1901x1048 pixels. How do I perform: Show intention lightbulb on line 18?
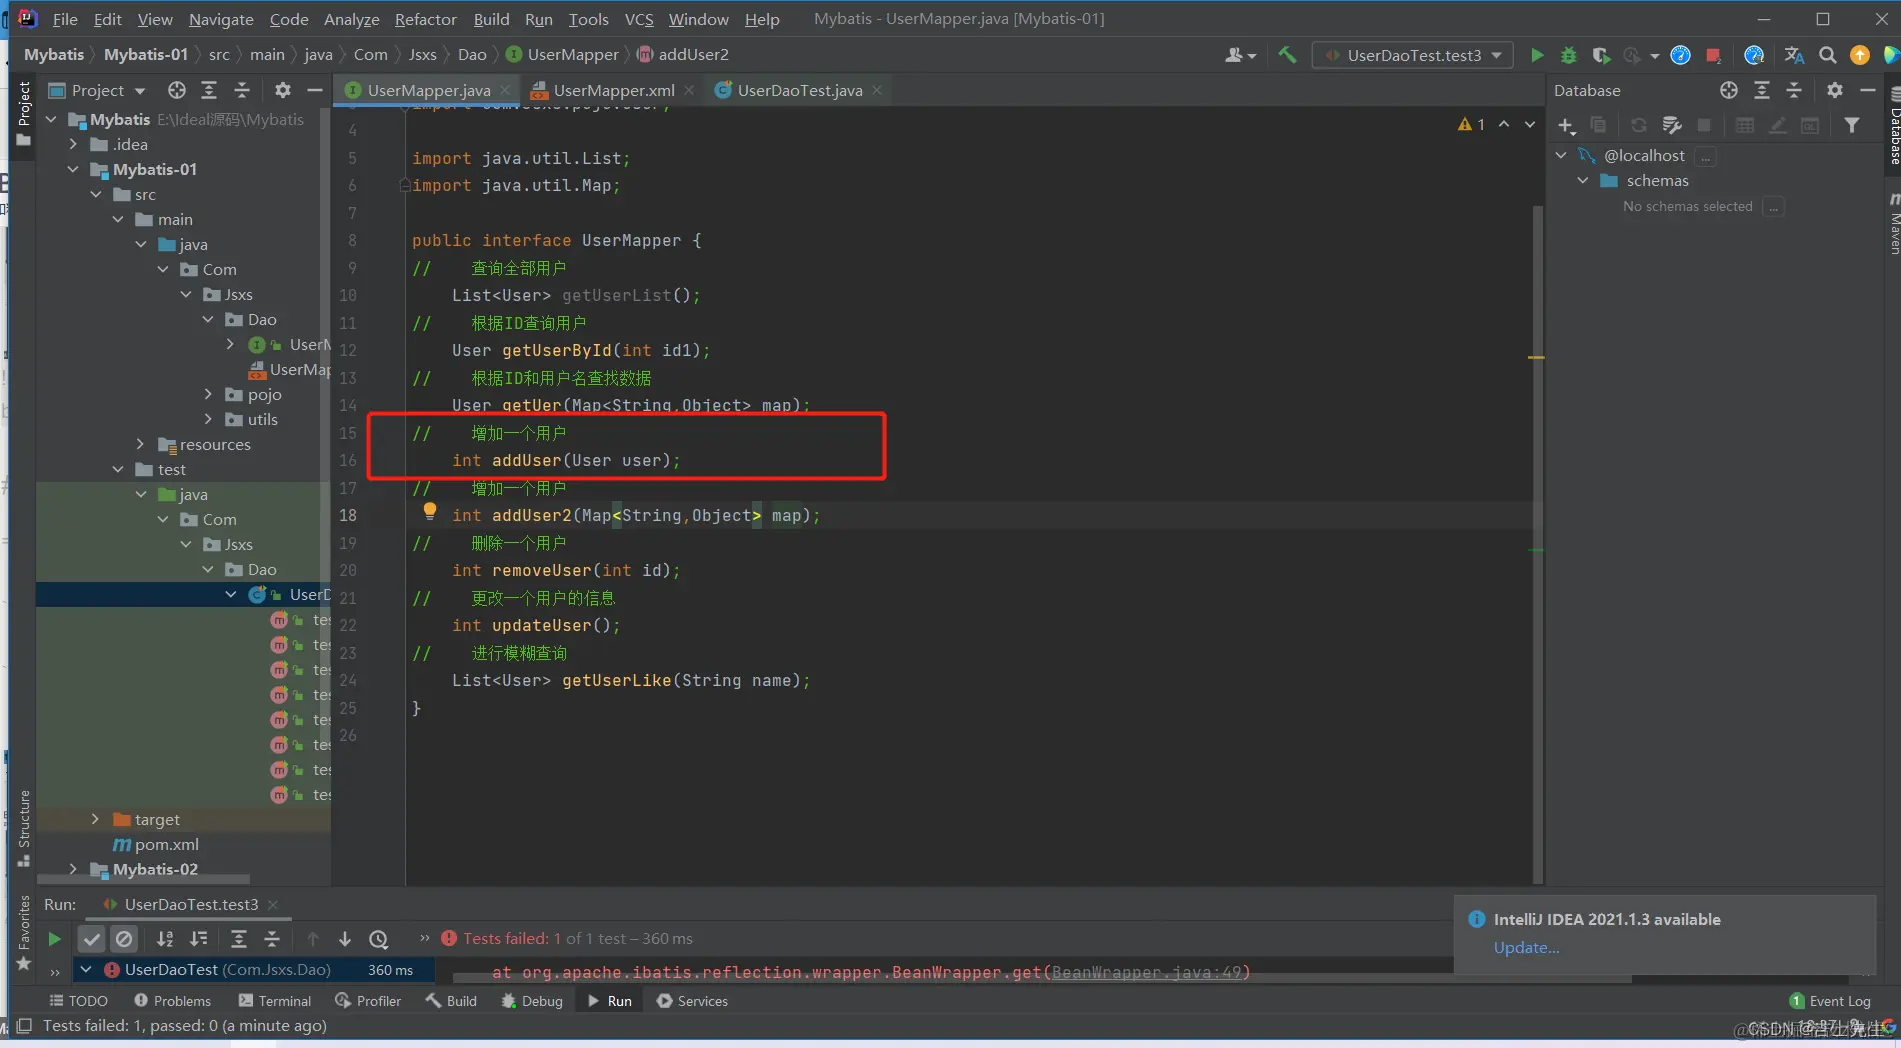click(x=430, y=511)
